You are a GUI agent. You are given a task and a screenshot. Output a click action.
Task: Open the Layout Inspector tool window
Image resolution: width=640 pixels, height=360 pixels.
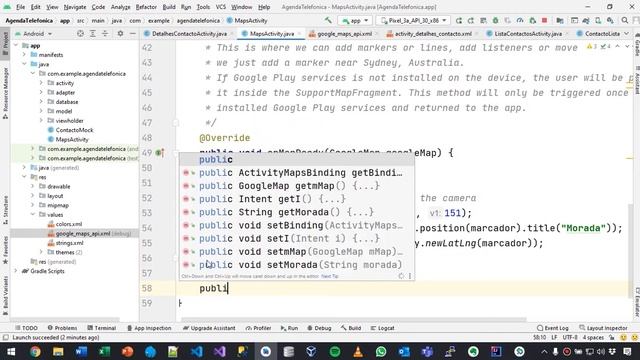[603, 328]
